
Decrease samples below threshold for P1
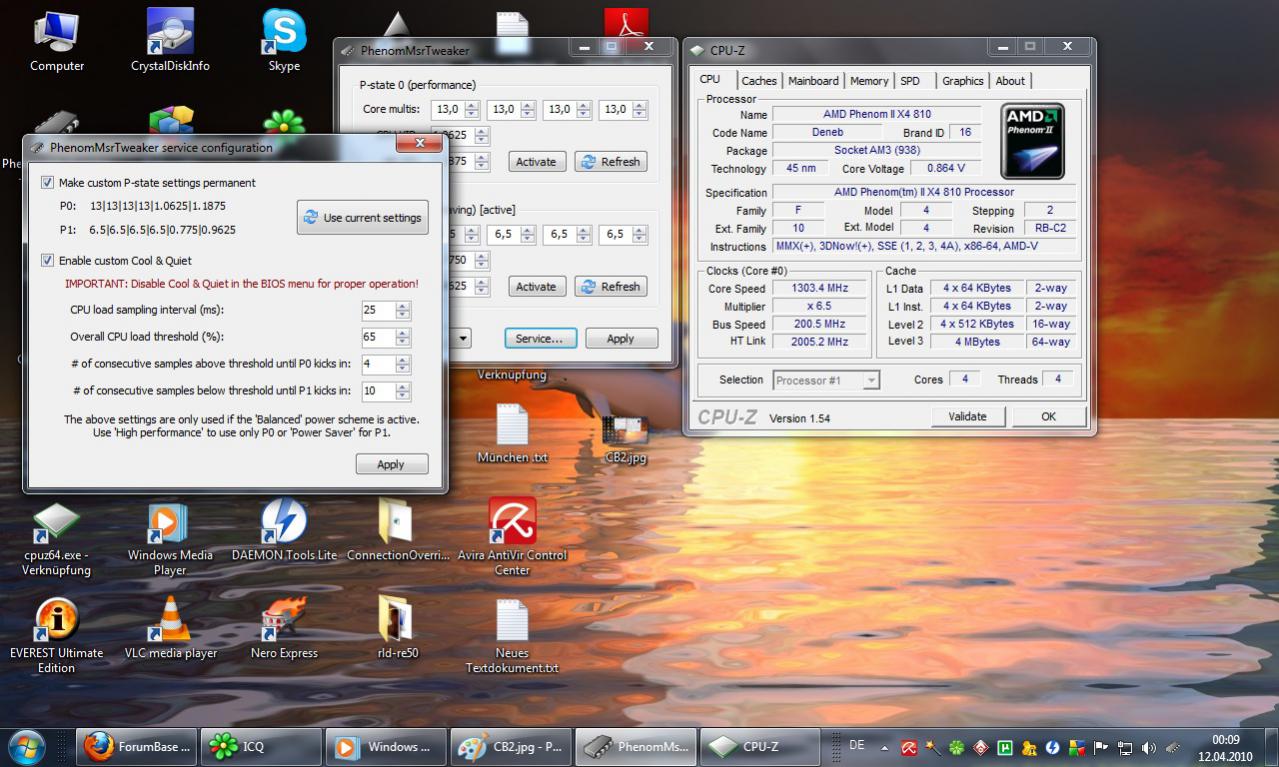pos(403,396)
